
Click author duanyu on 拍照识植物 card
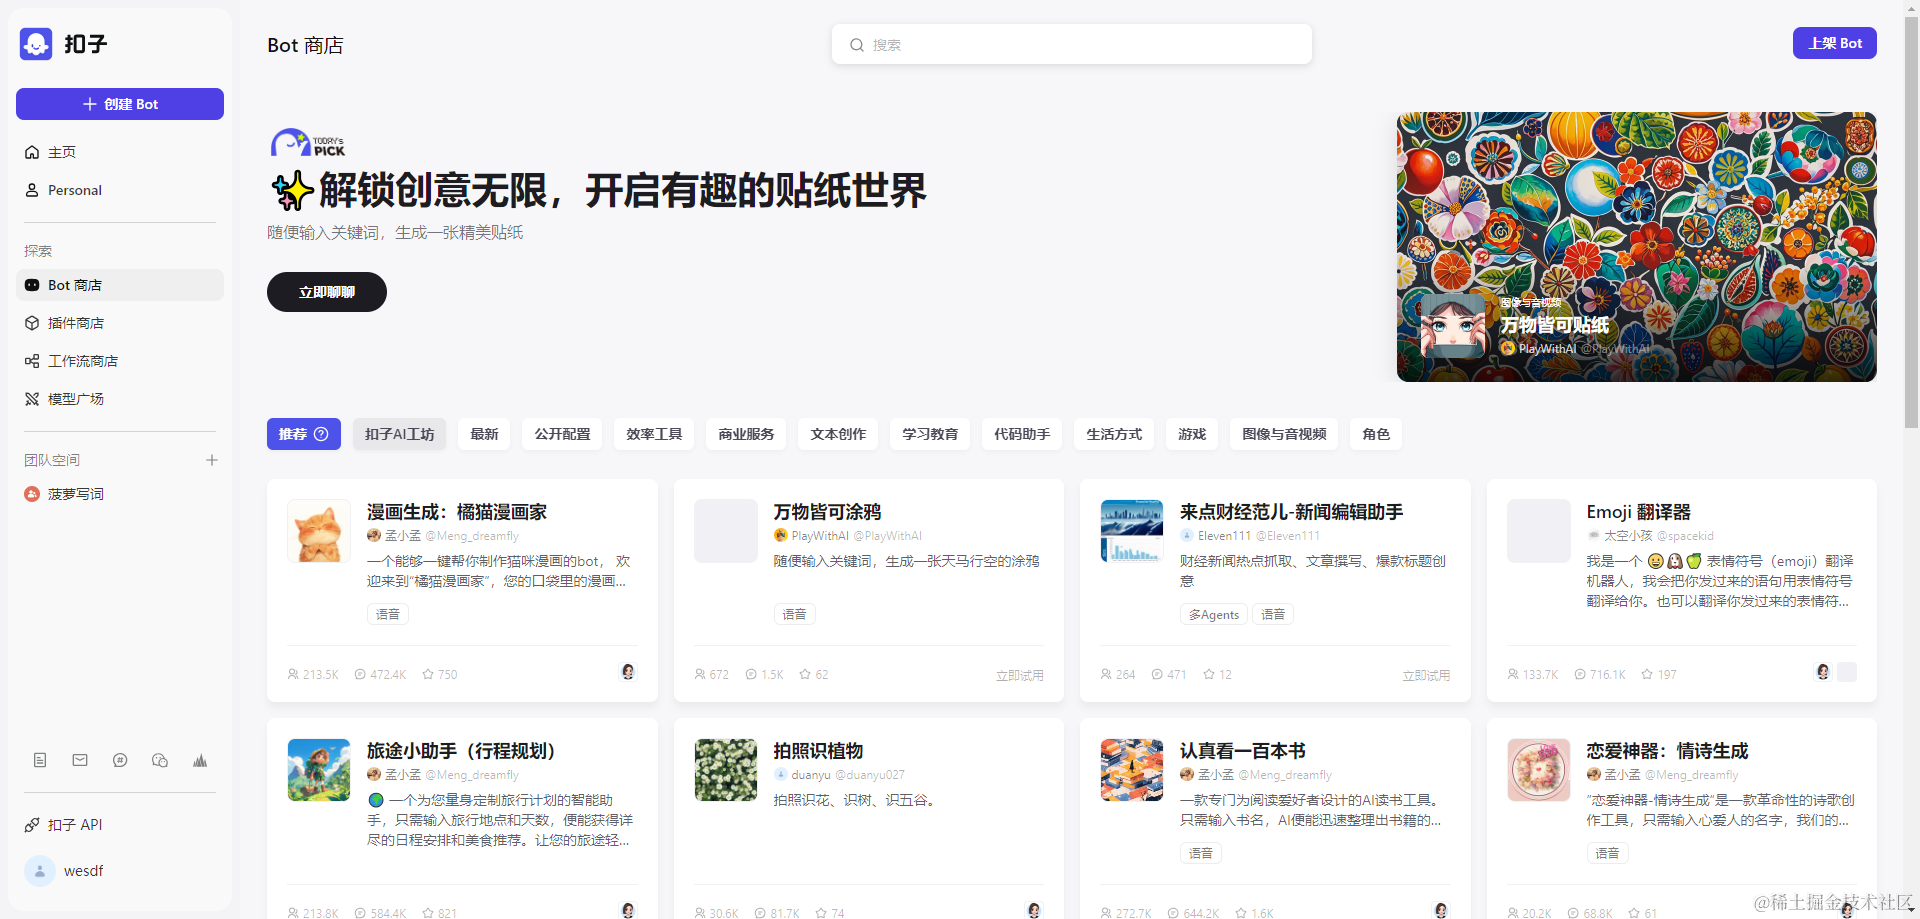point(811,775)
